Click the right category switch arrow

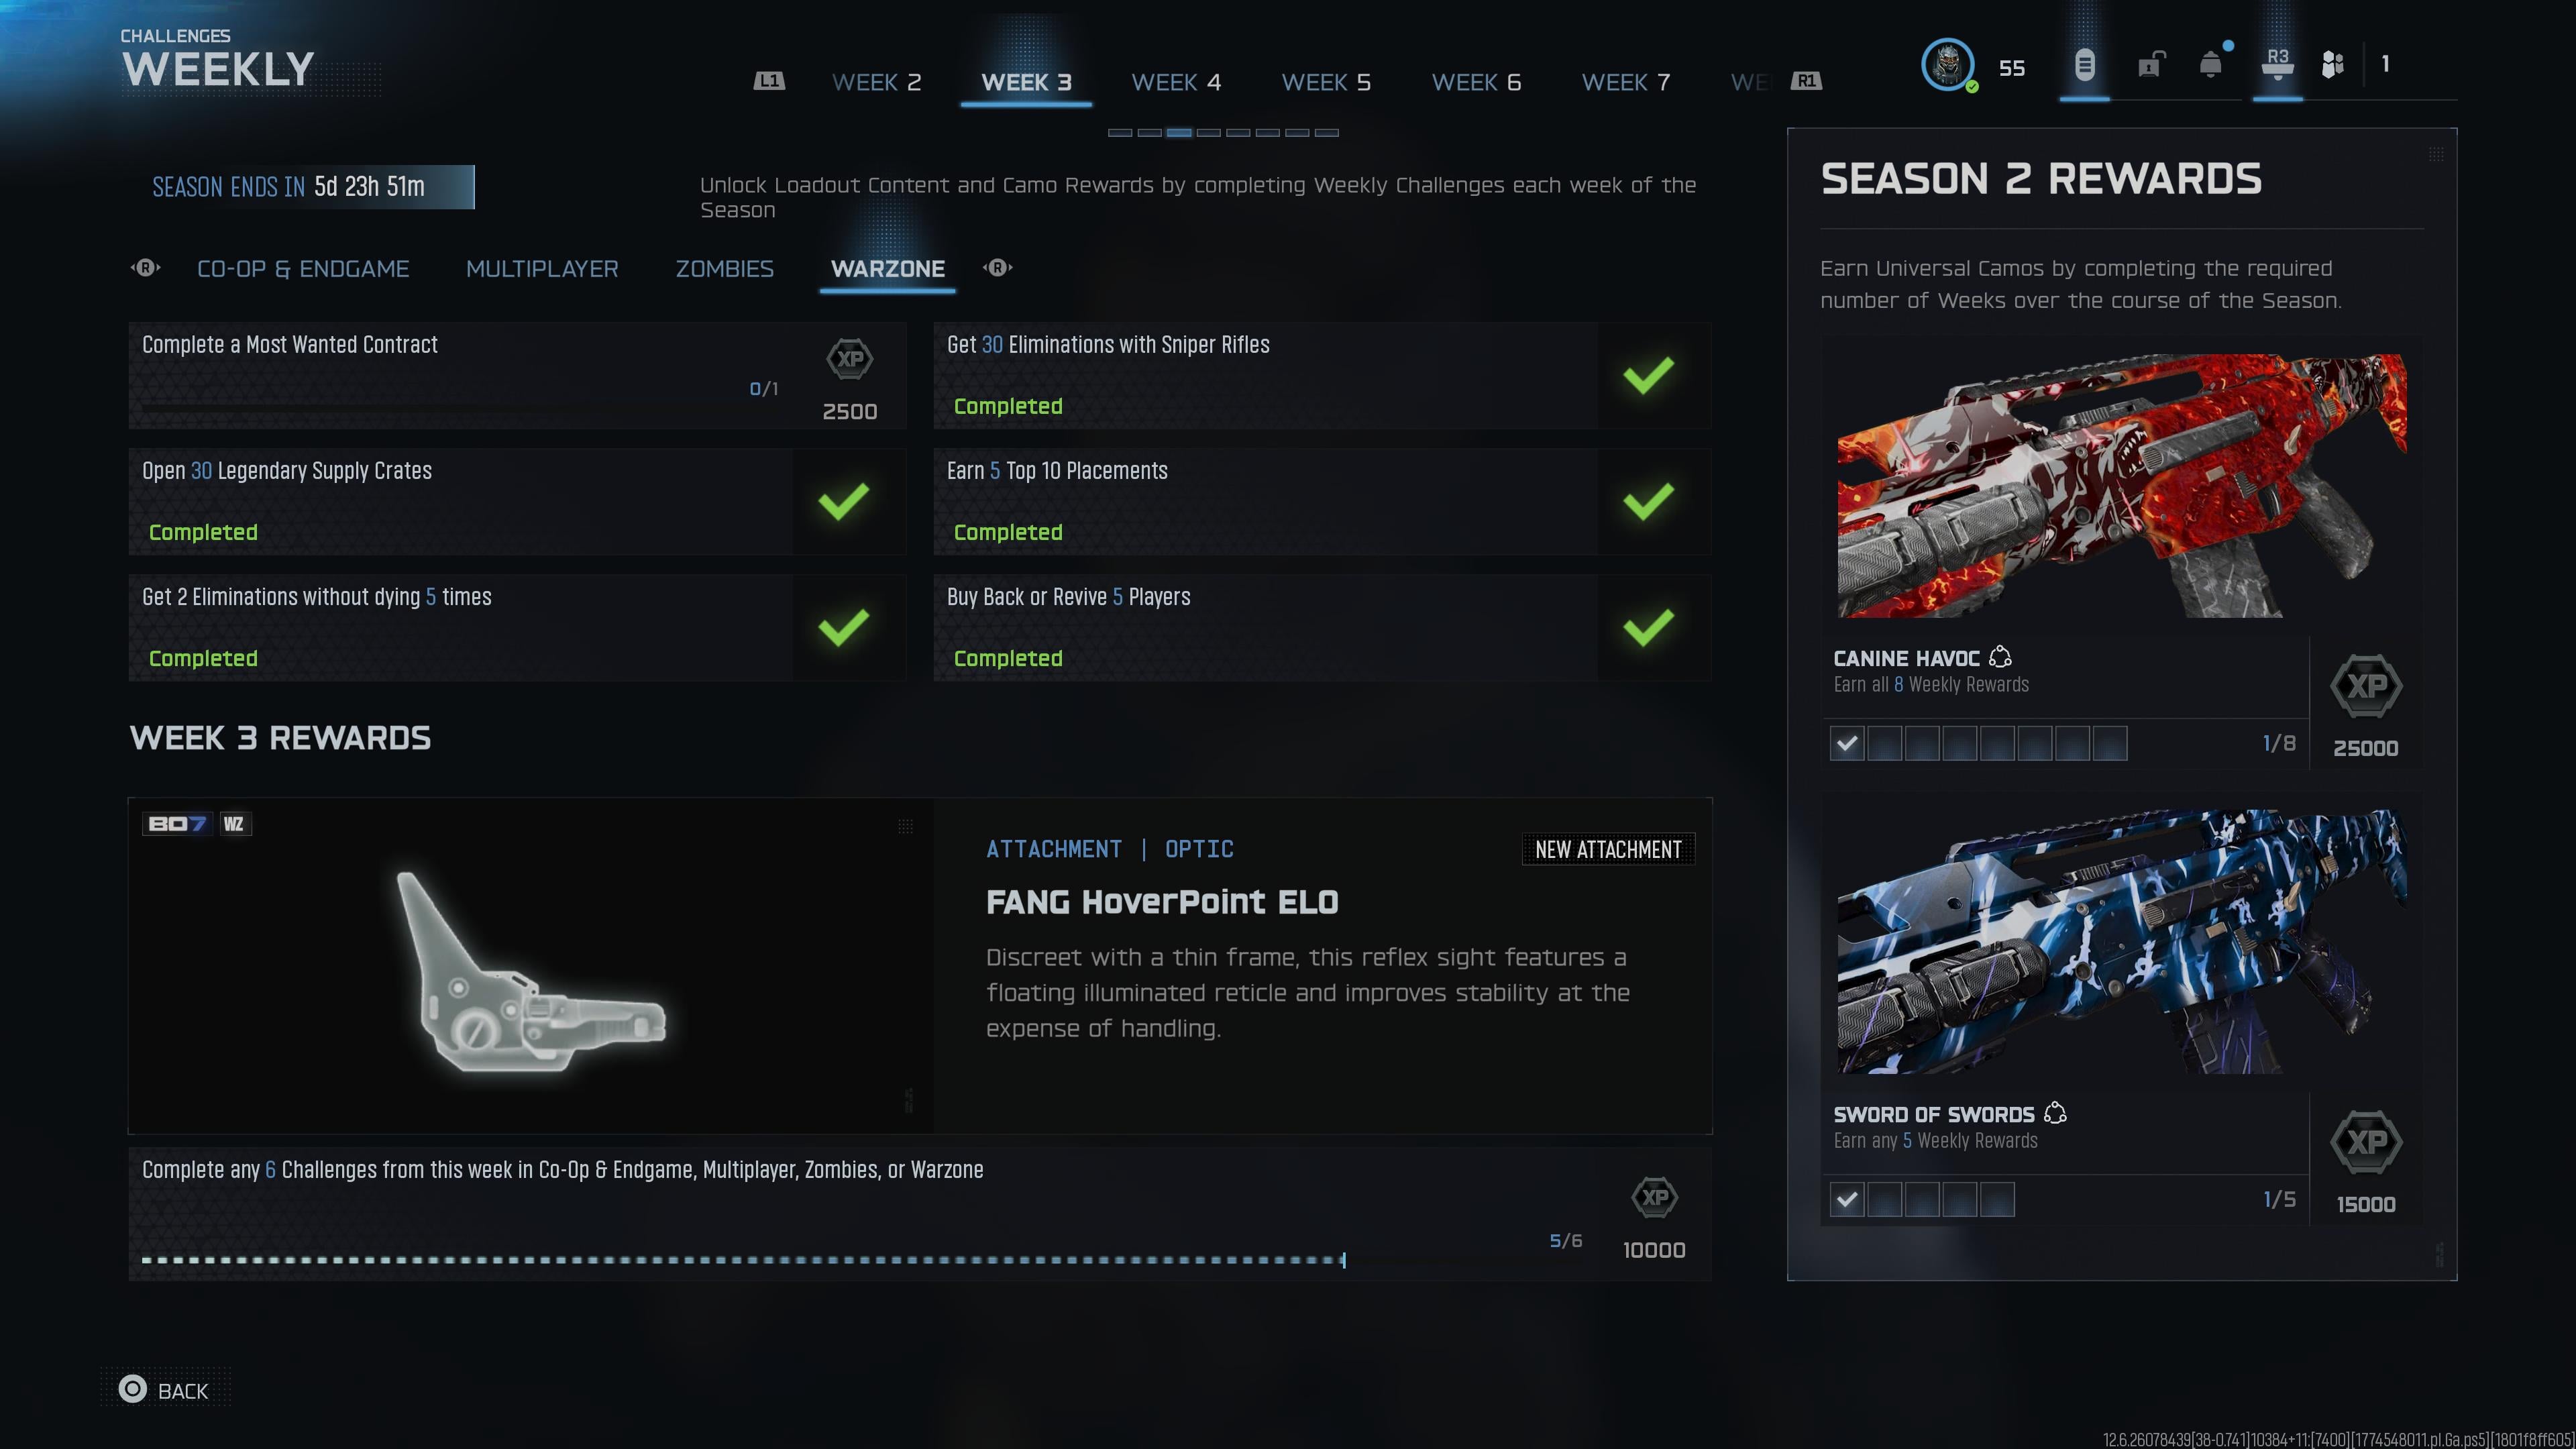[x=998, y=268]
